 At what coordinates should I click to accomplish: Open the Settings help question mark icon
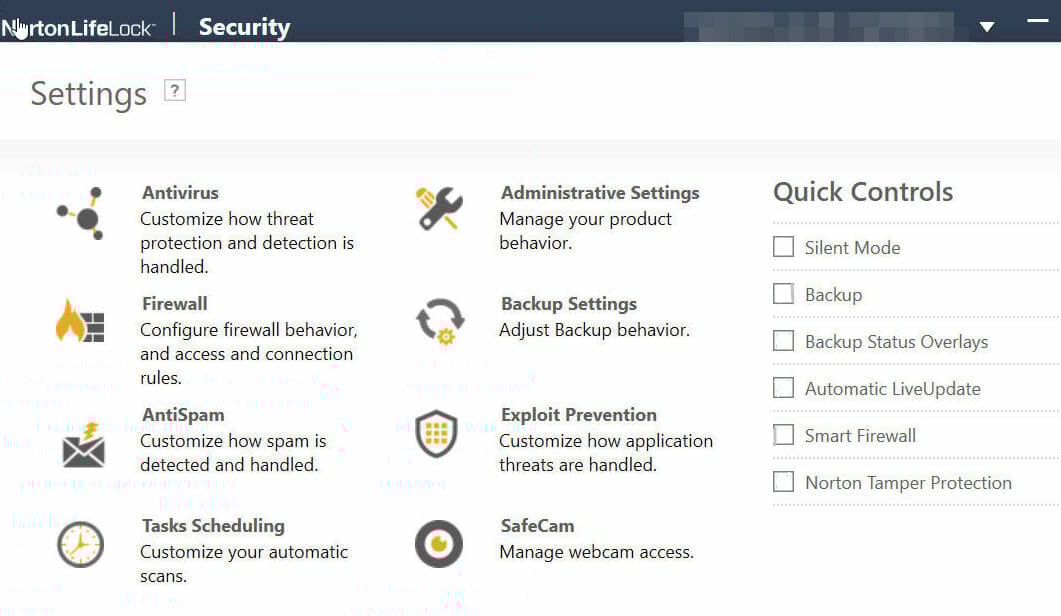tap(175, 91)
